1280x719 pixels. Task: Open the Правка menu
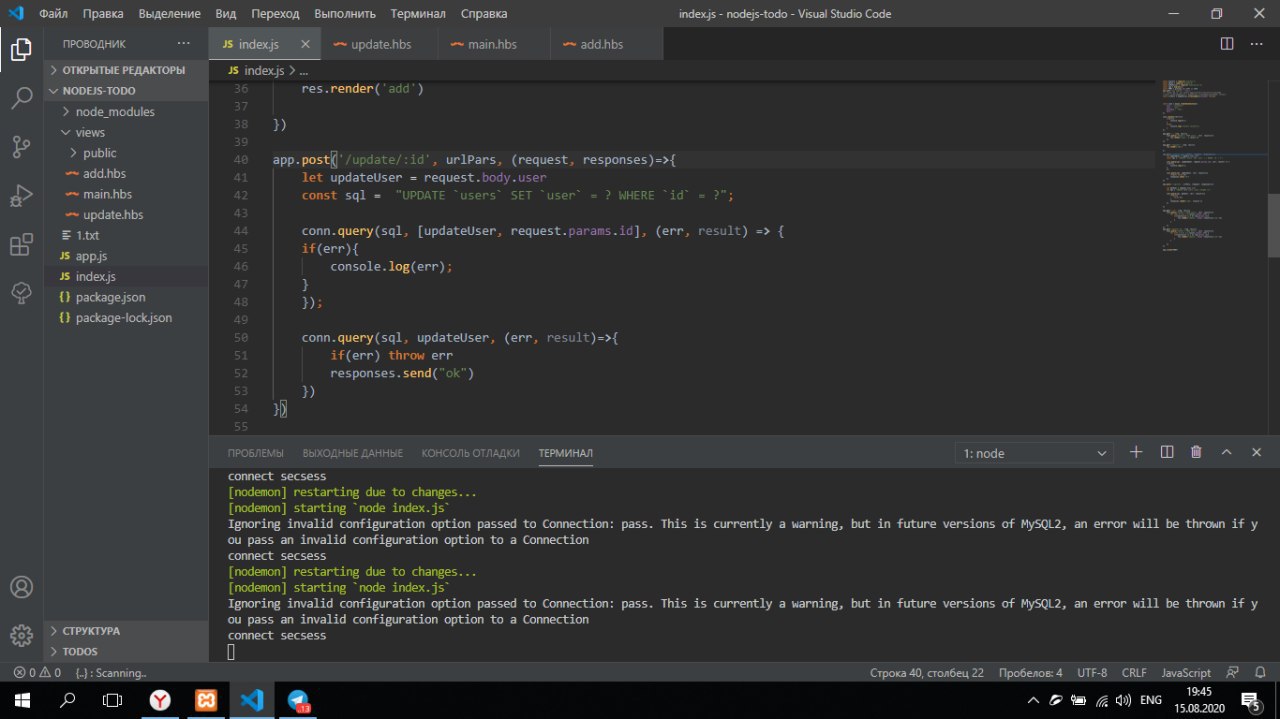point(104,14)
